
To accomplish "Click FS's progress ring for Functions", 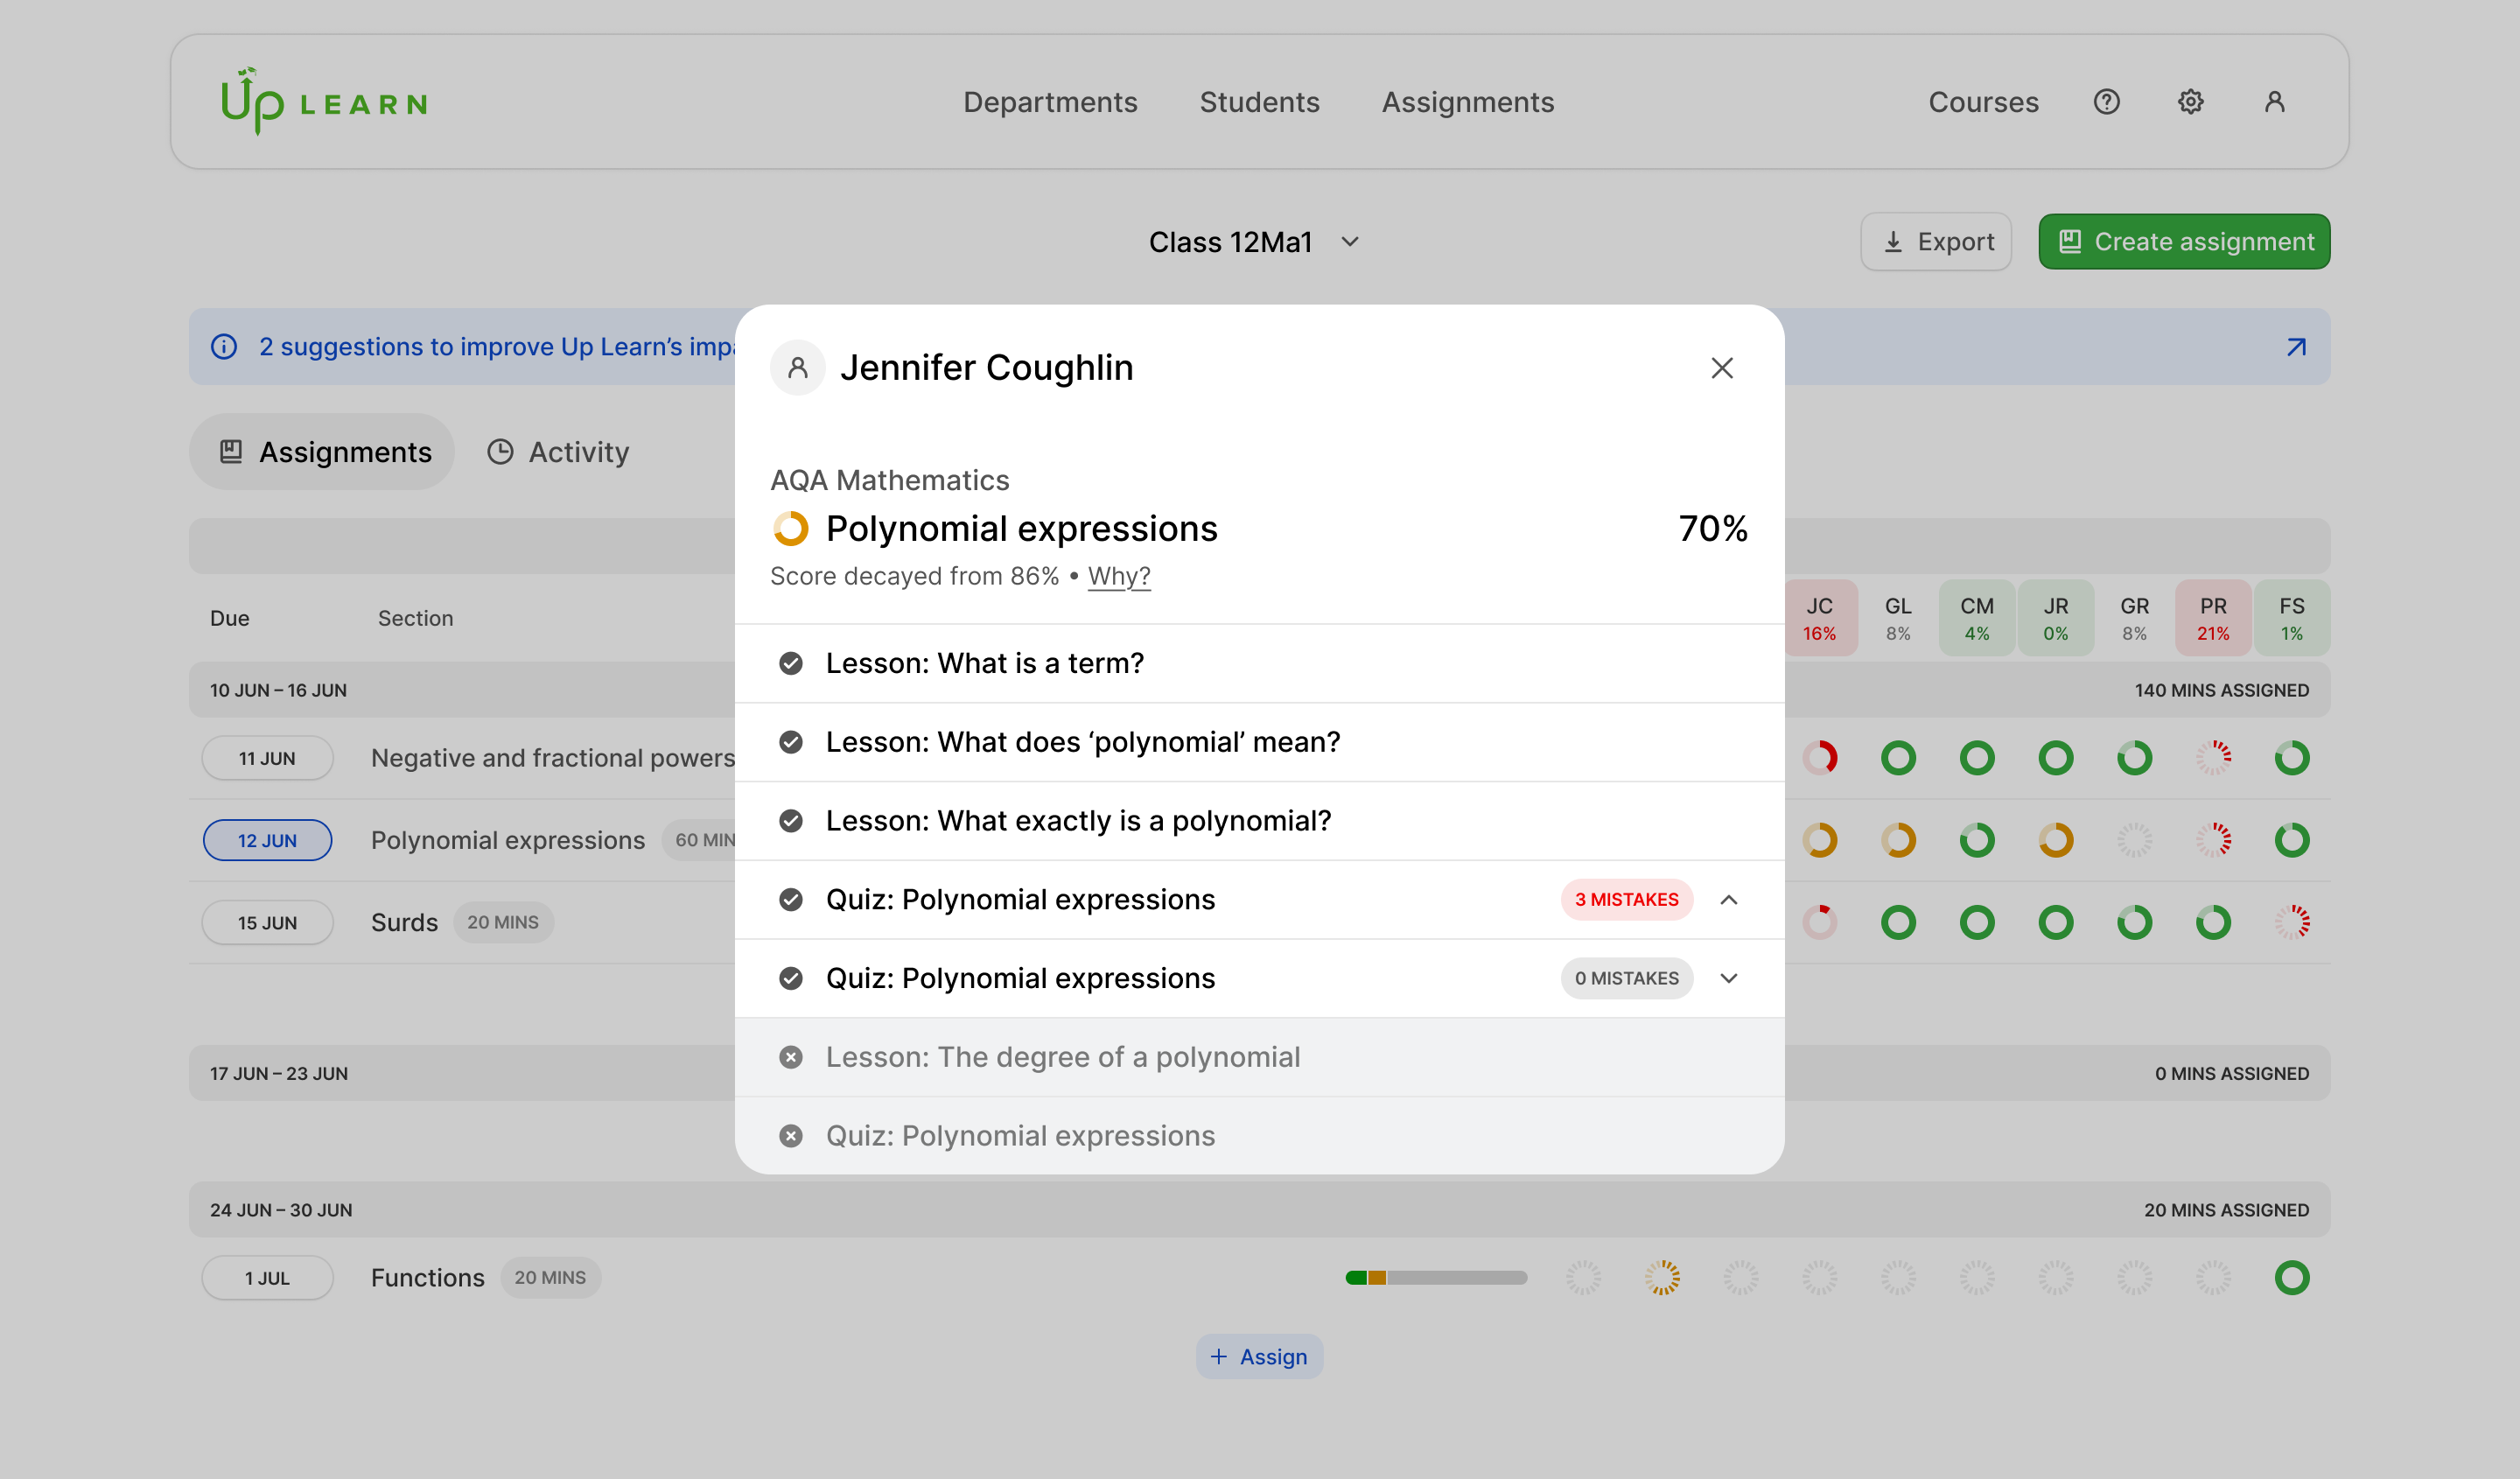I will tap(2291, 1277).
